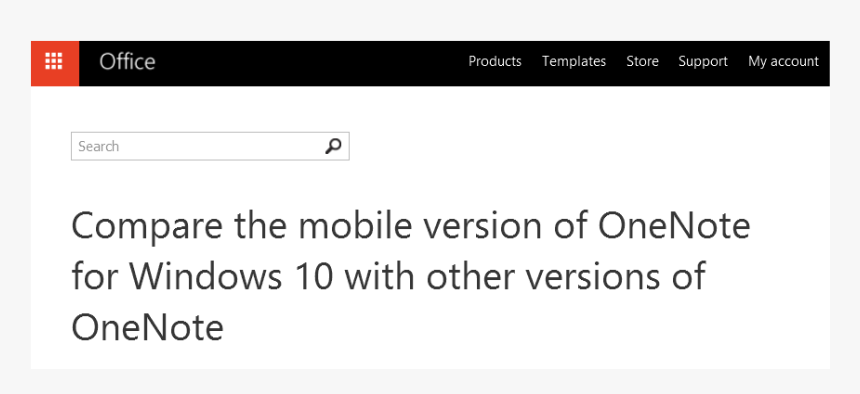
Task: Focus the Search text box
Action: (x=210, y=147)
